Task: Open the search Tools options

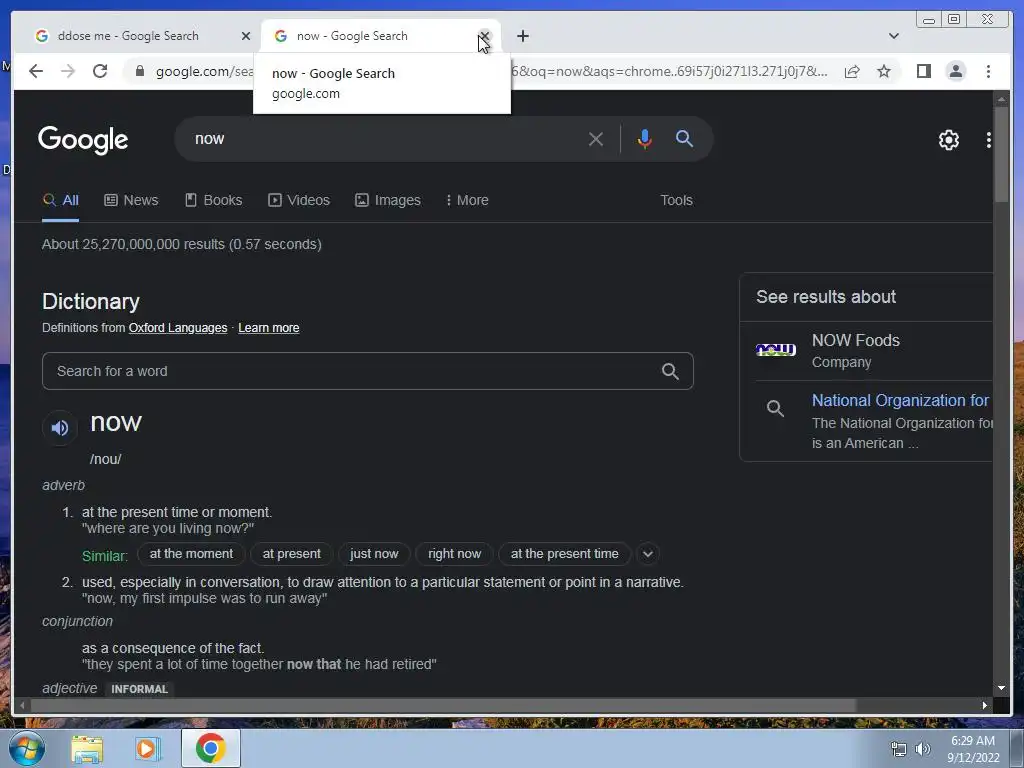Action: pyautogui.click(x=676, y=200)
